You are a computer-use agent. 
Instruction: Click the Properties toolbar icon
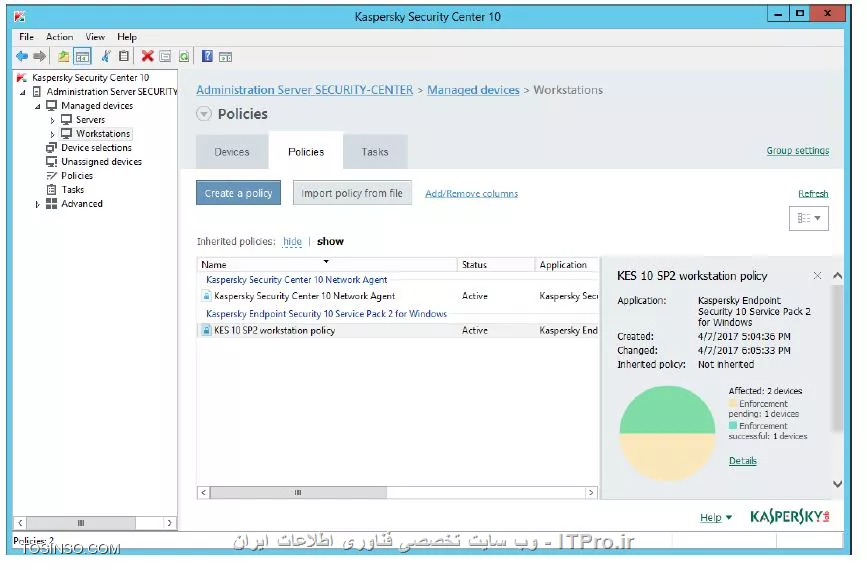click(x=165, y=56)
